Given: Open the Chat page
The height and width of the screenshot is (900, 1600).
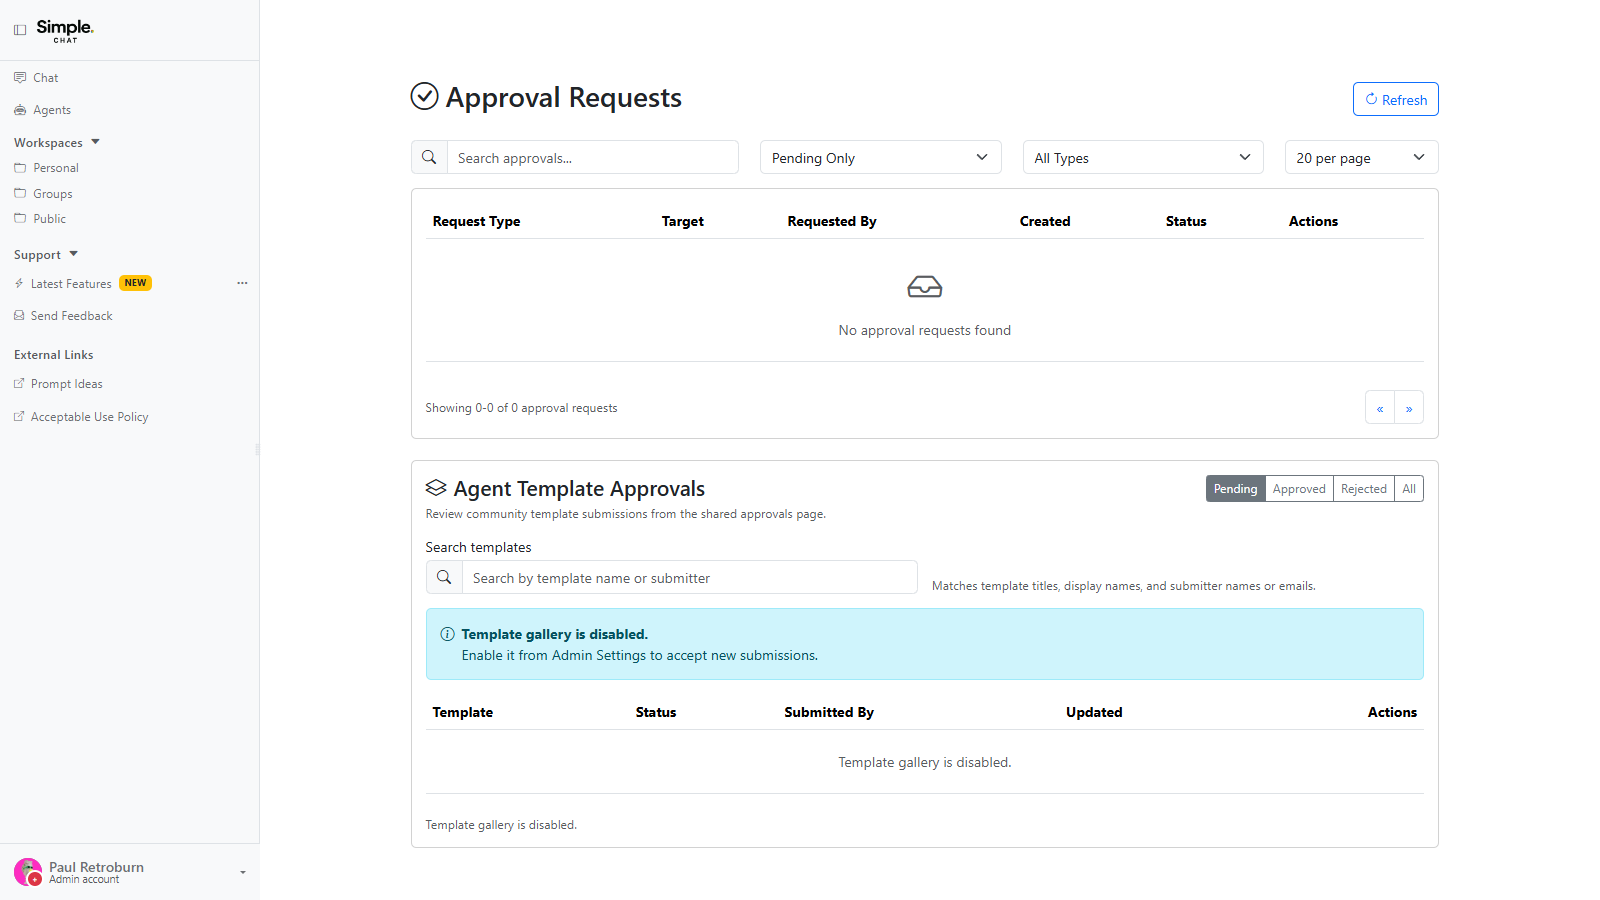Looking at the screenshot, I should pyautogui.click(x=45, y=77).
